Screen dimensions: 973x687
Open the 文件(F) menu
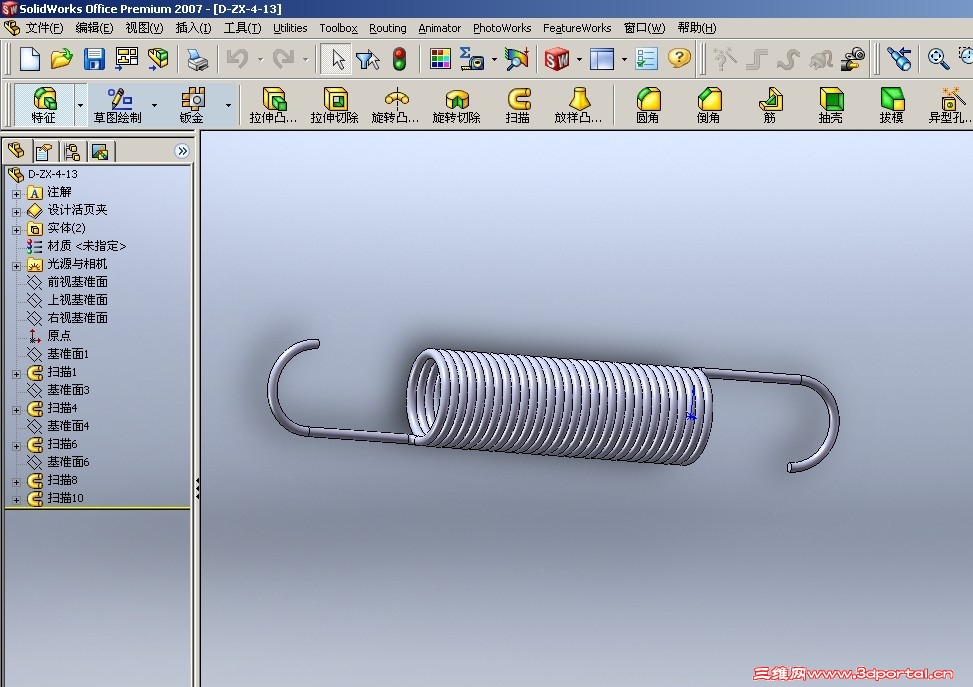[44, 28]
